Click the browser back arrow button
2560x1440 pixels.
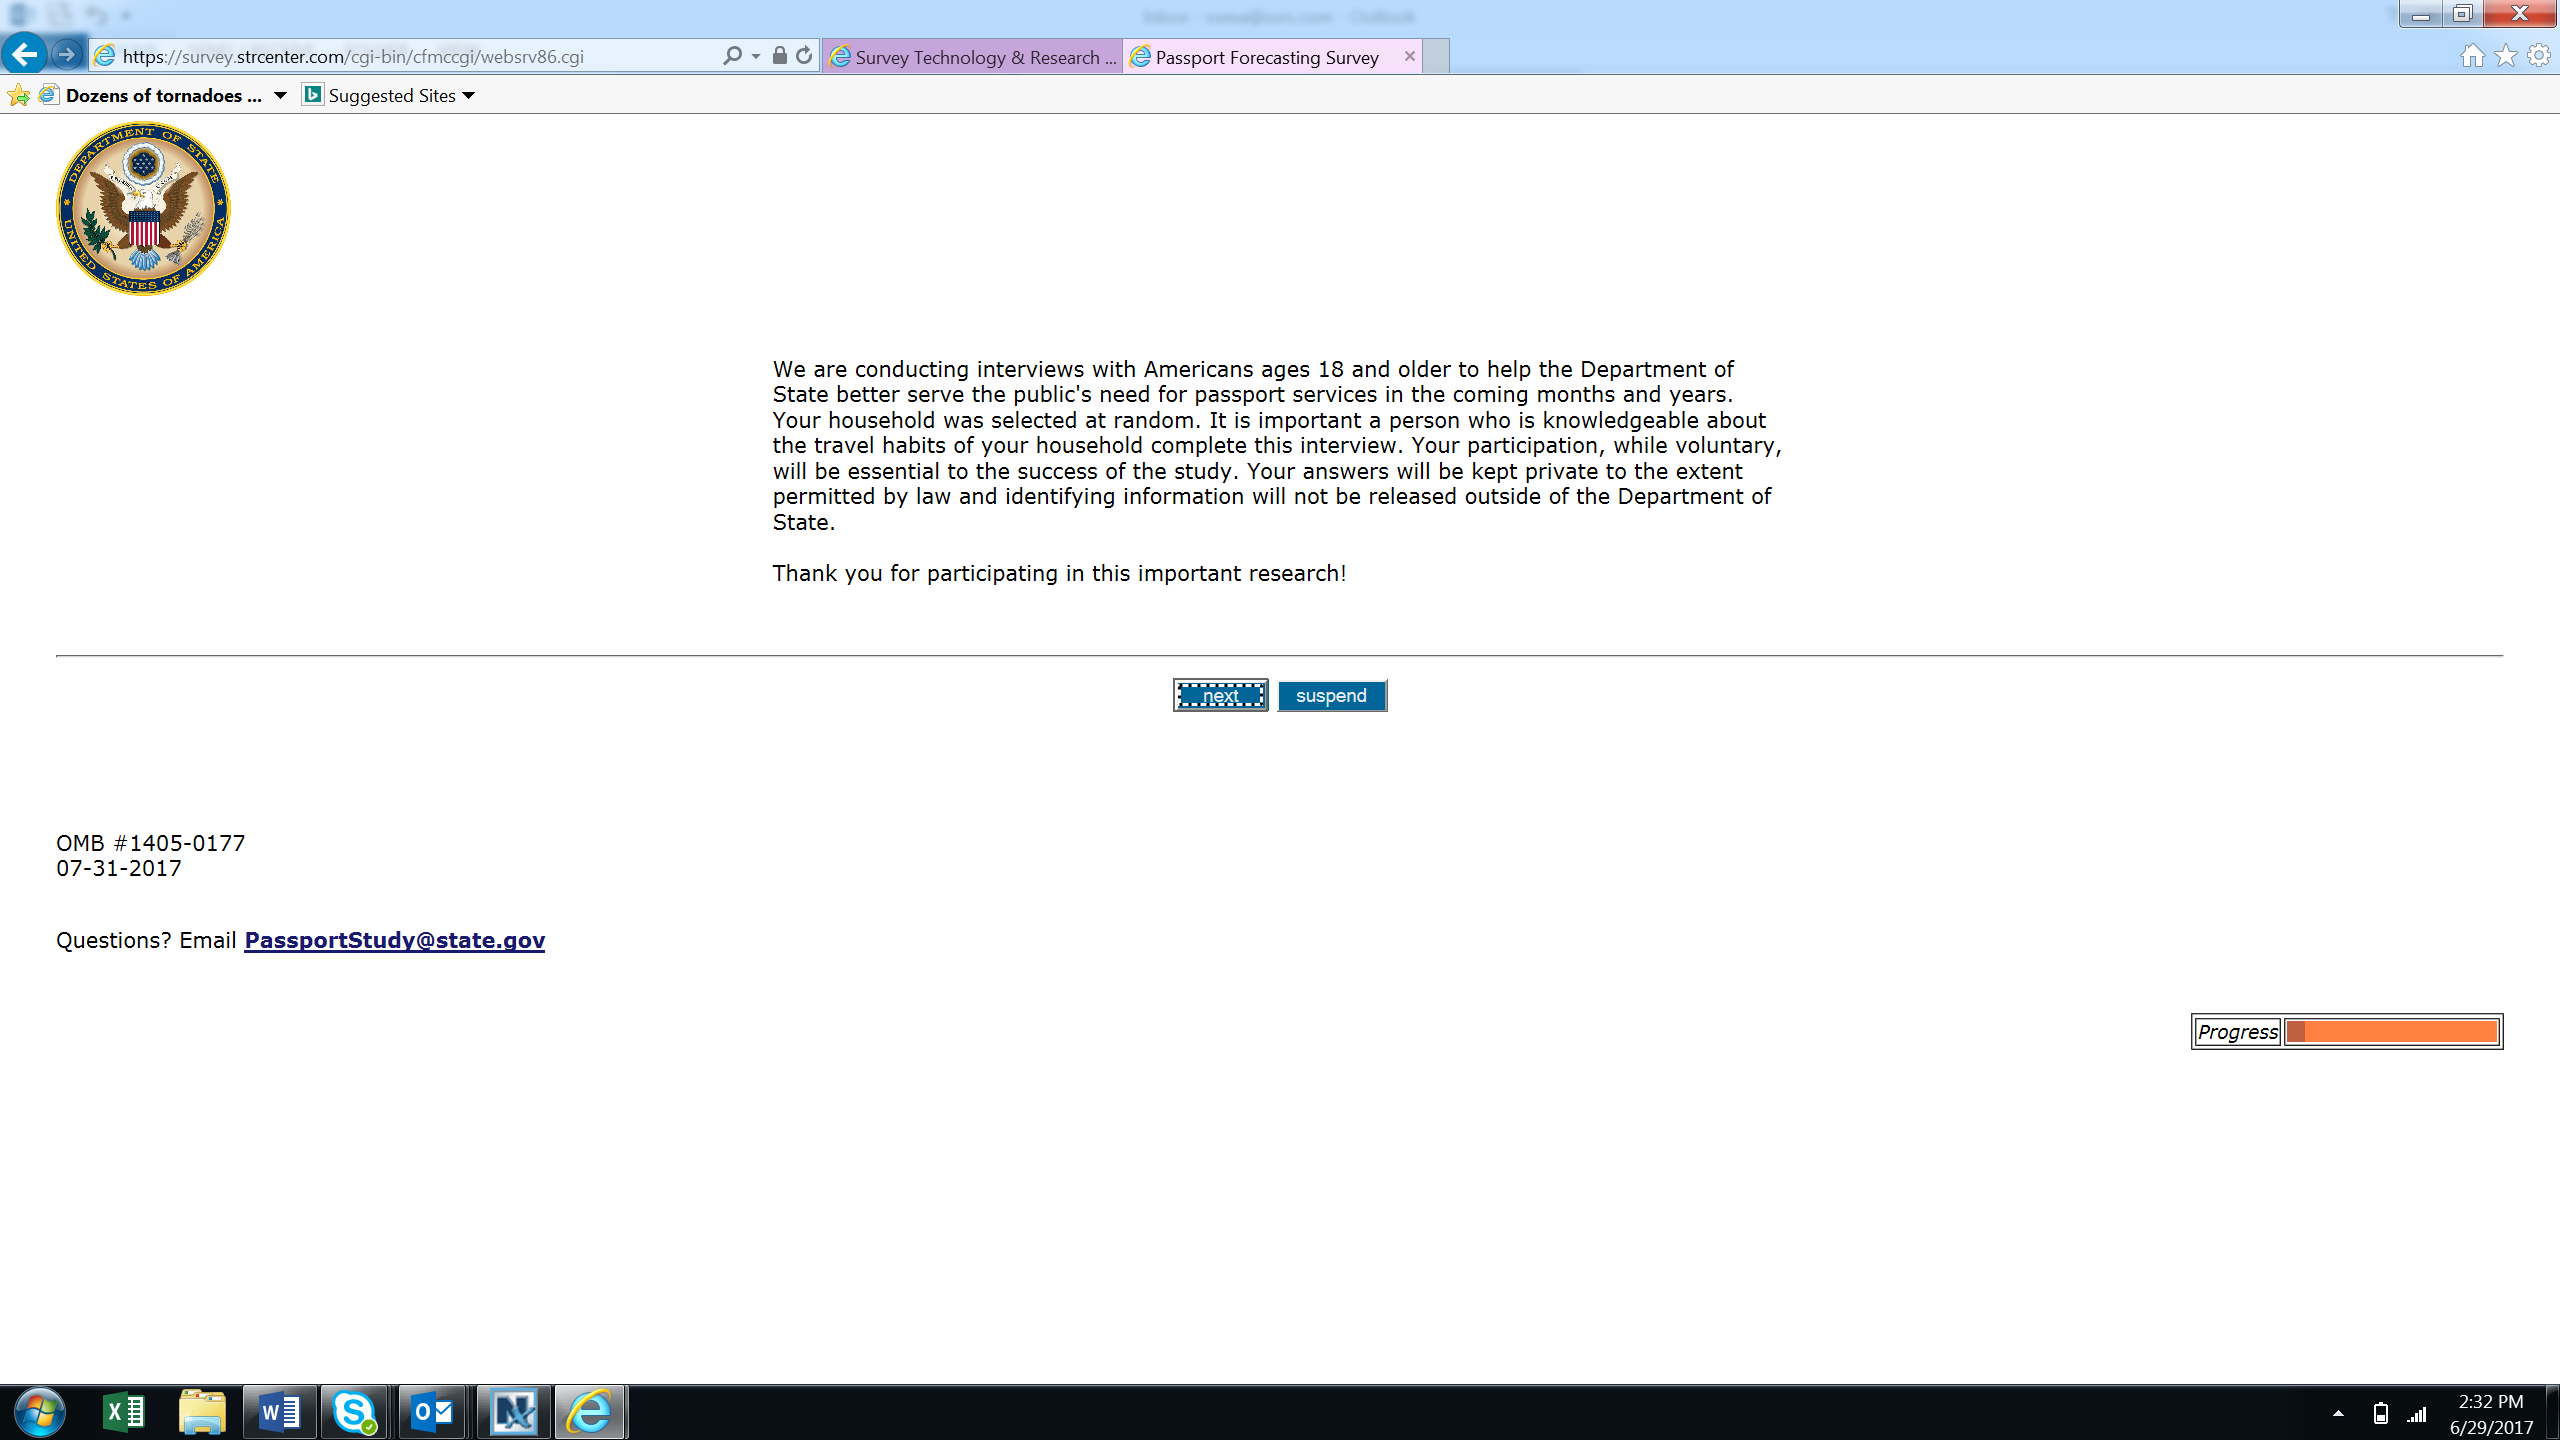click(x=25, y=54)
